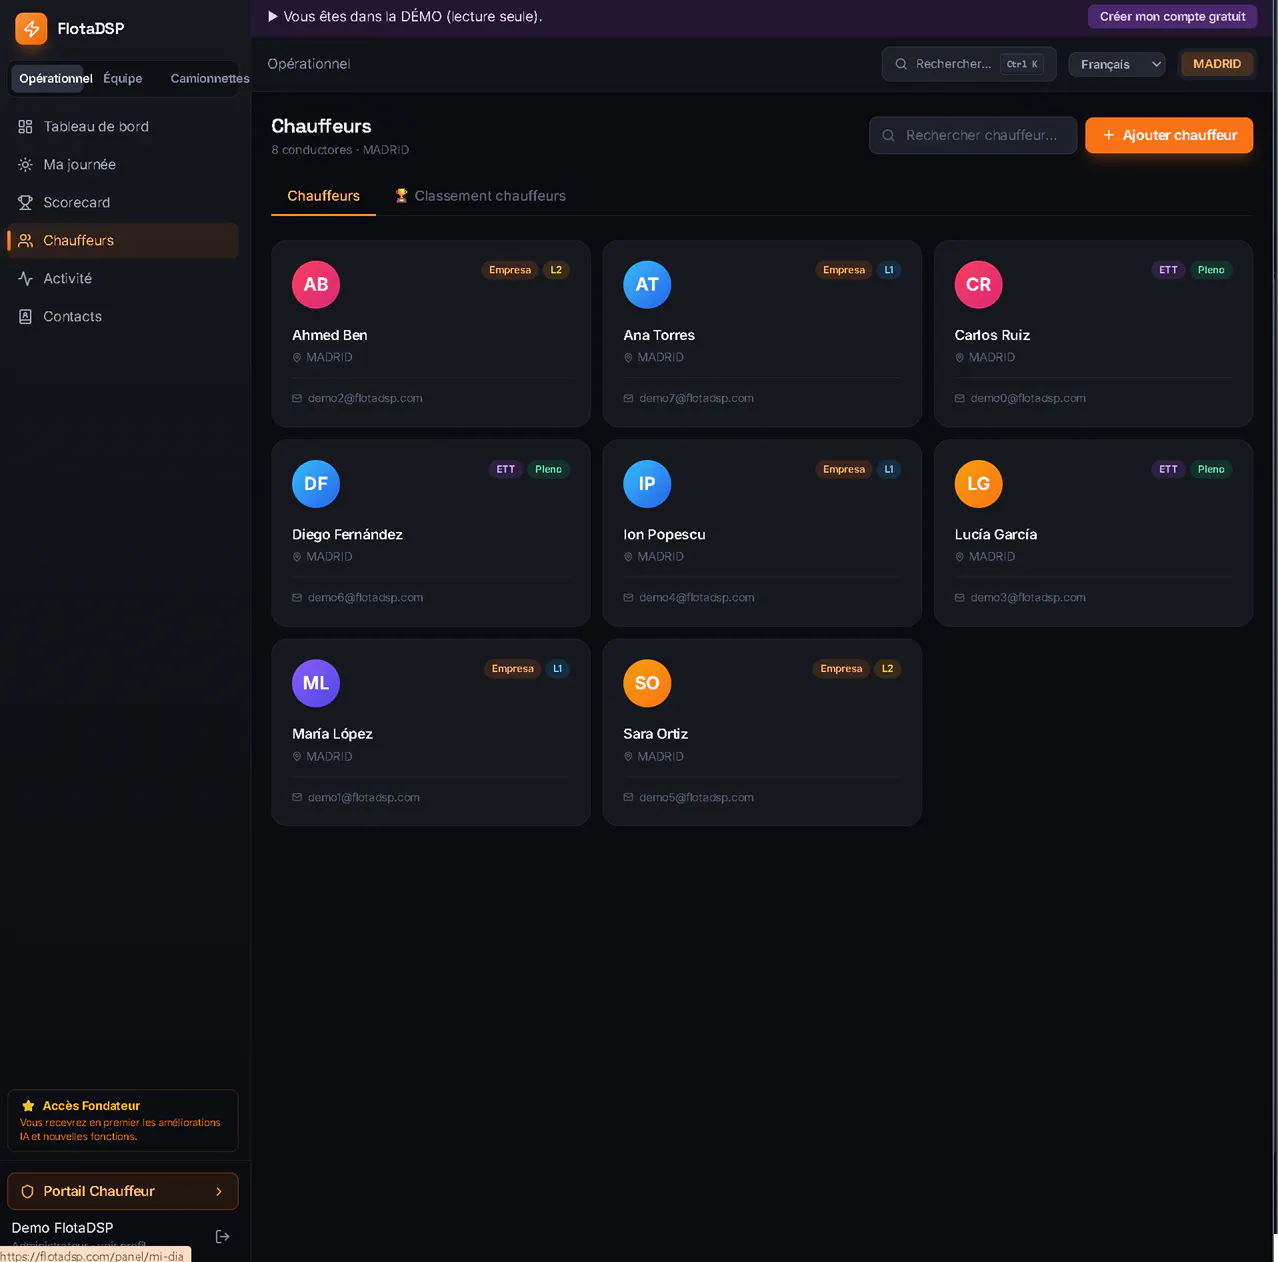Click the logout icon next to Demo FlotaDSP
Viewport: 1278px width, 1262px height.
222,1237
